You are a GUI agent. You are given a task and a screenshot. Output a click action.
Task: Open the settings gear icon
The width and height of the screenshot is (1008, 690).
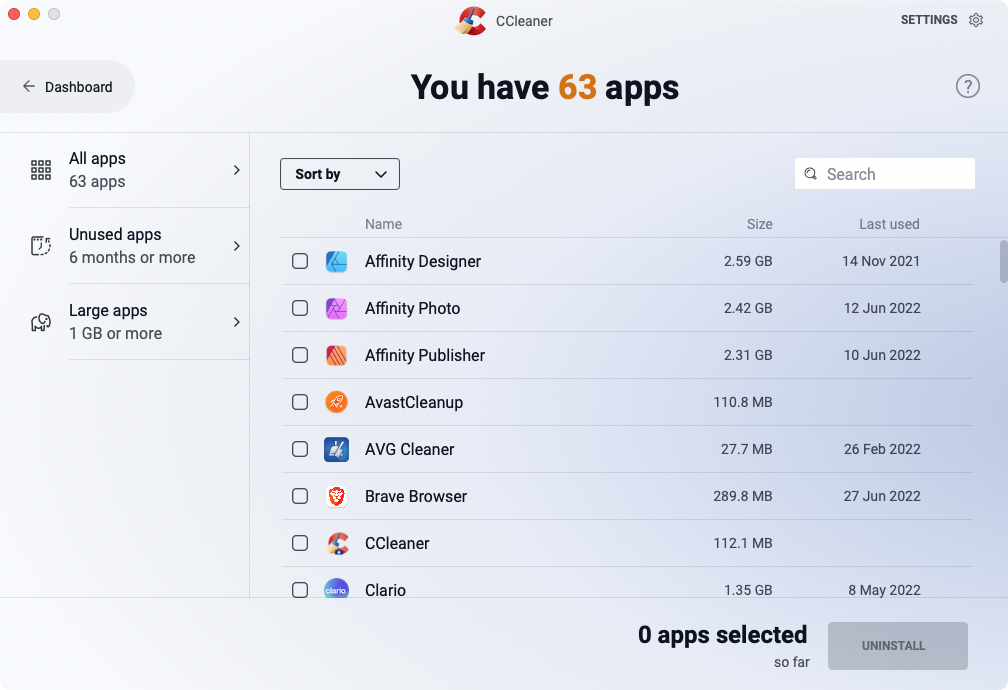(x=976, y=20)
